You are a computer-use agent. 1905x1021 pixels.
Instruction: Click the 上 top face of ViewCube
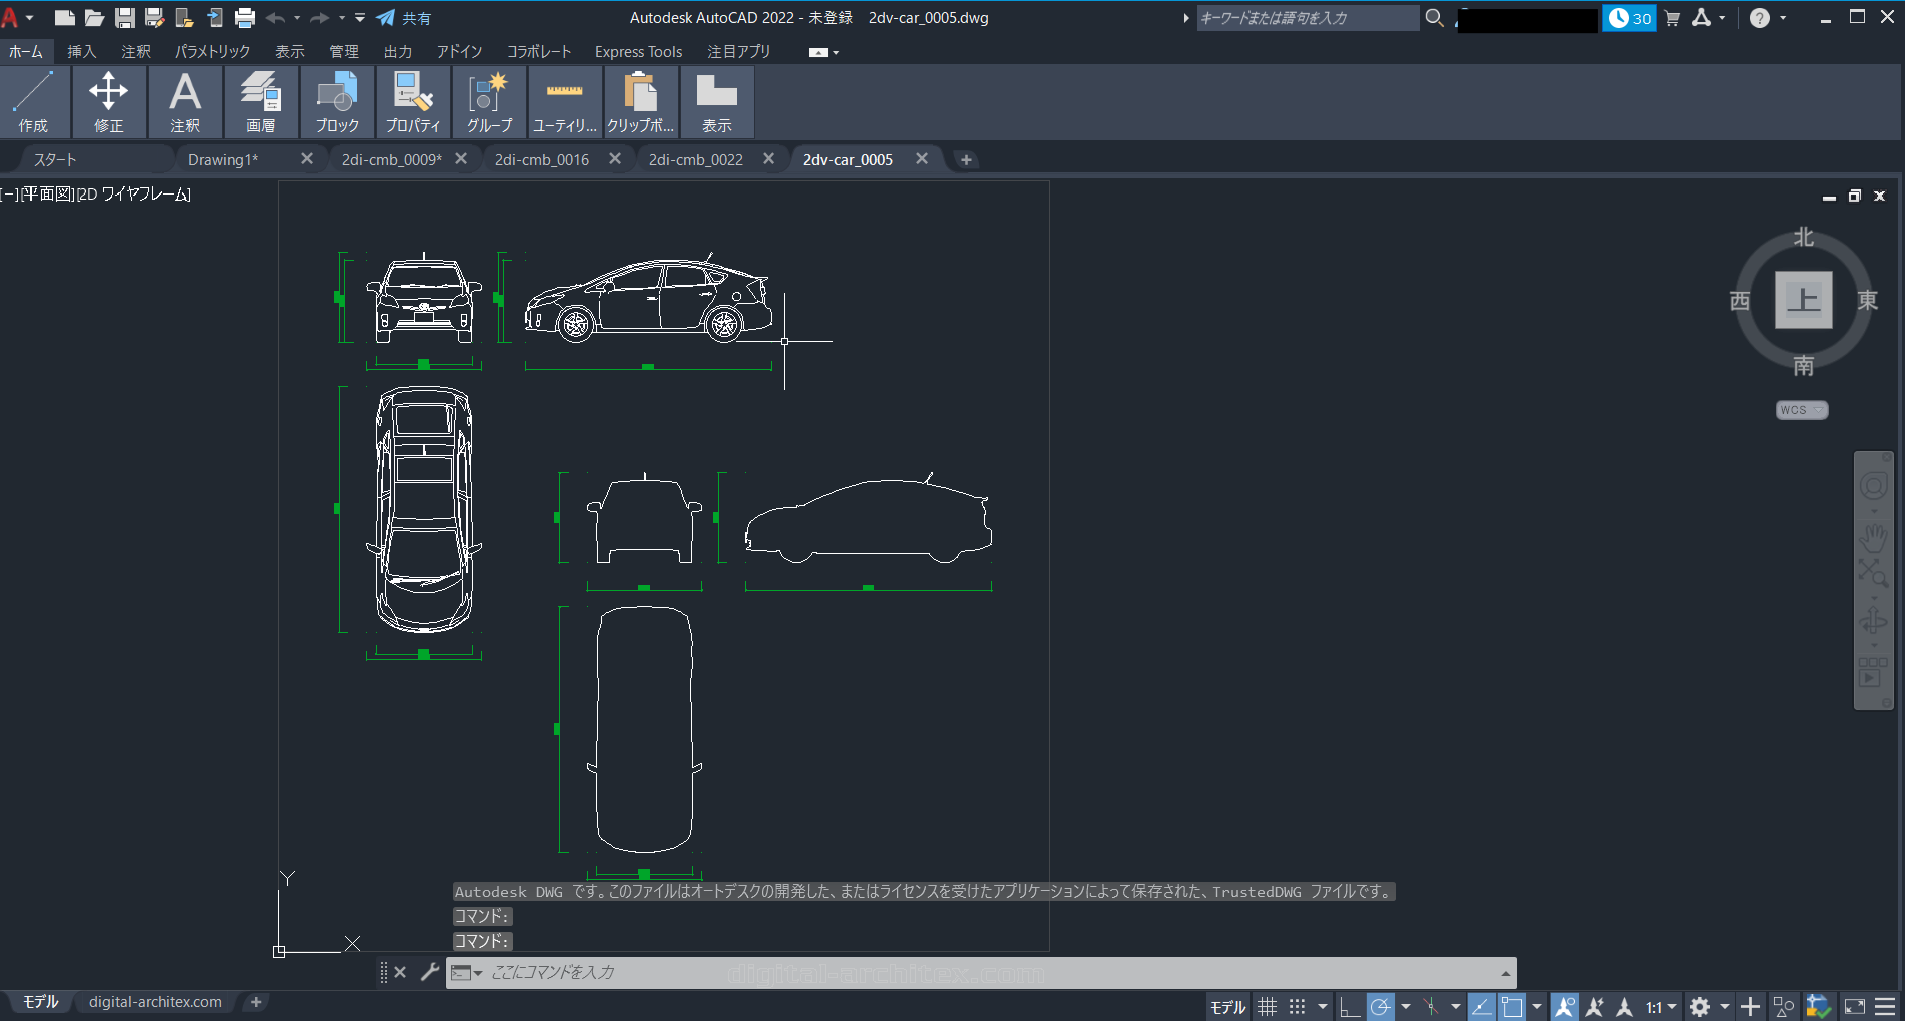click(x=1803, y=299)
